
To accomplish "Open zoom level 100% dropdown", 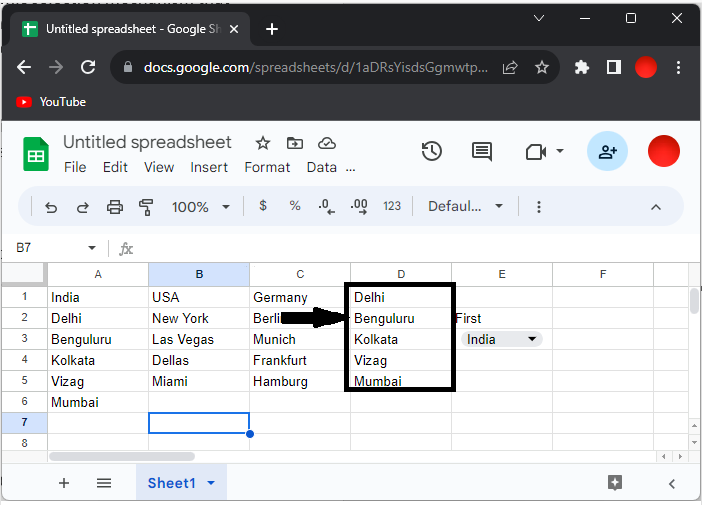I will click(200, 207).
